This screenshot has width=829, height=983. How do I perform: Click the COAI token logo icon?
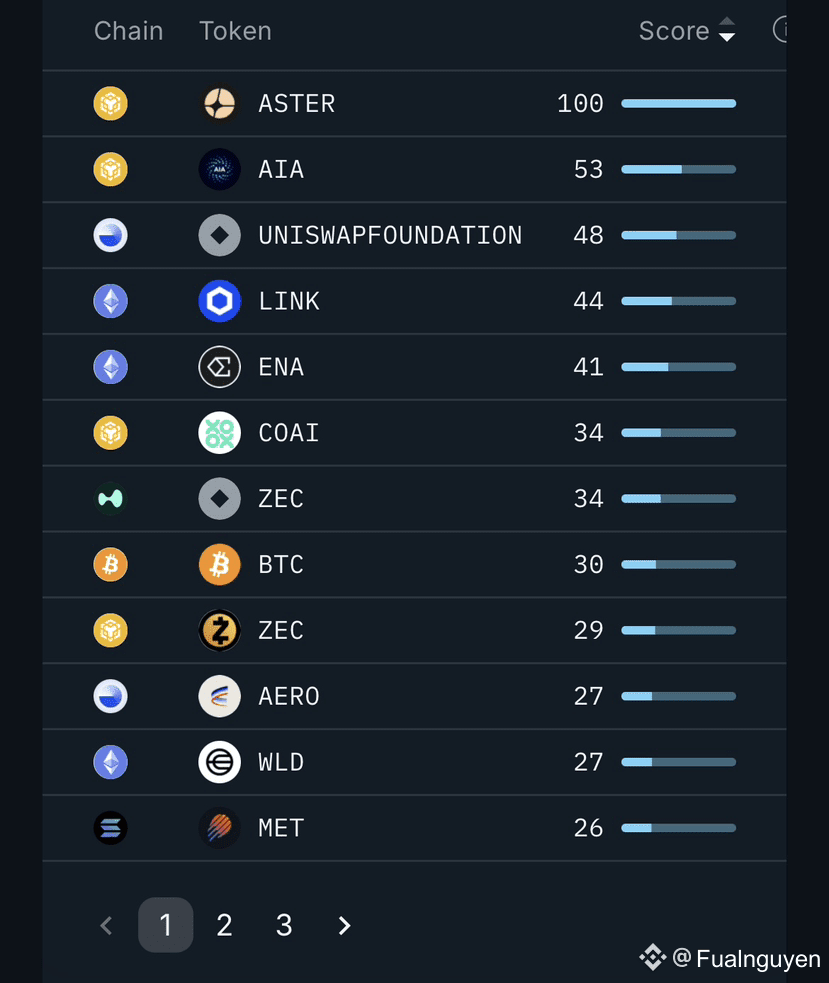[219, 433]
